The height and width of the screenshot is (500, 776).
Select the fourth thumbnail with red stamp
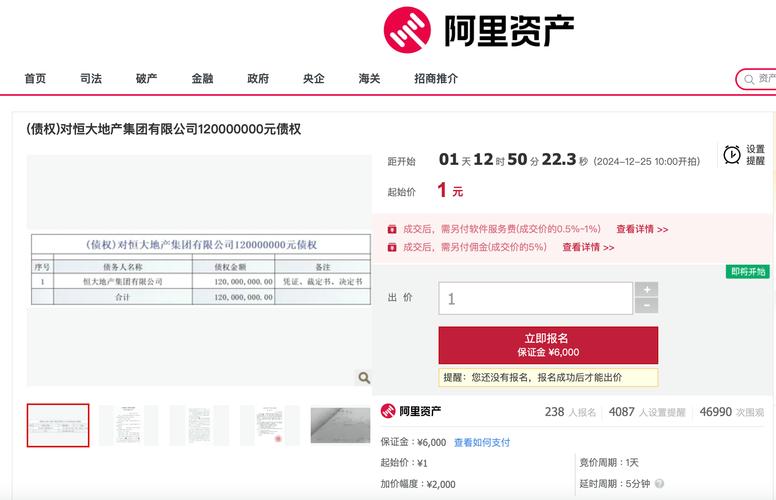coord(270,425)
